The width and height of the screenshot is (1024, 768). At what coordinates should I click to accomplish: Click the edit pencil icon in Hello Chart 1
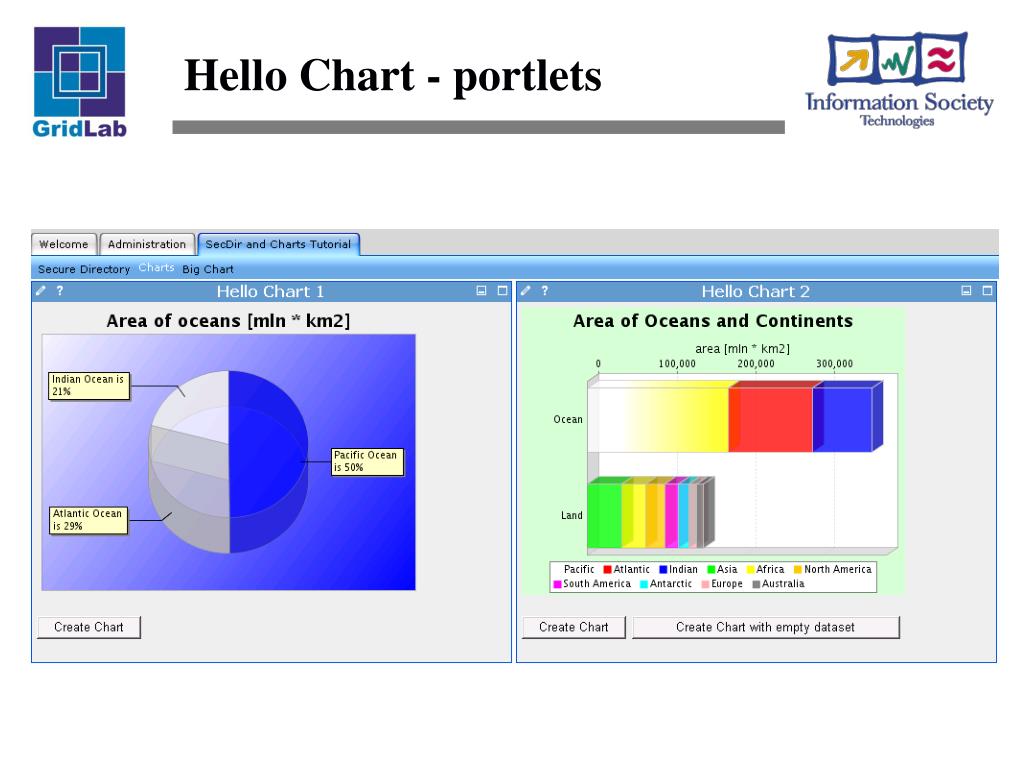coord(41,291)
